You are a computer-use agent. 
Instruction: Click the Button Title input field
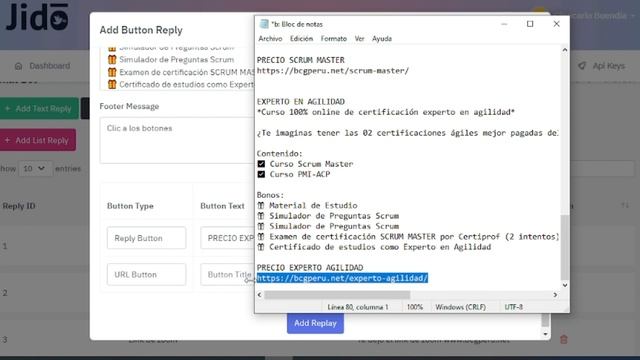(x=227, y=275)
